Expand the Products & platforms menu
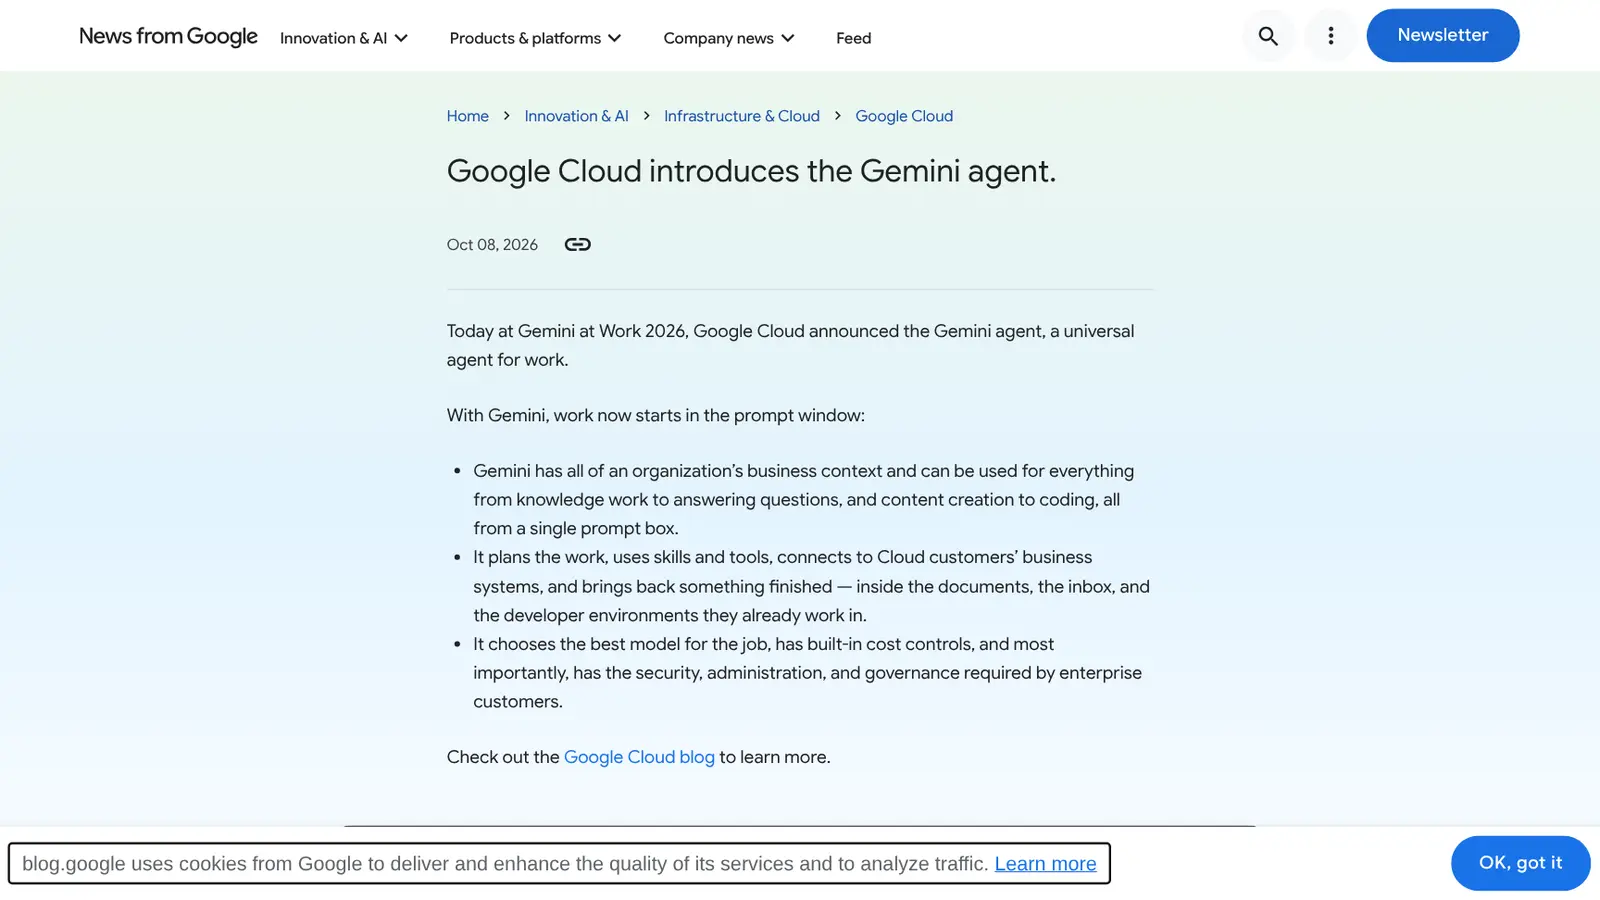Screen dimensions: 1600x900 (x=536, y=38)
